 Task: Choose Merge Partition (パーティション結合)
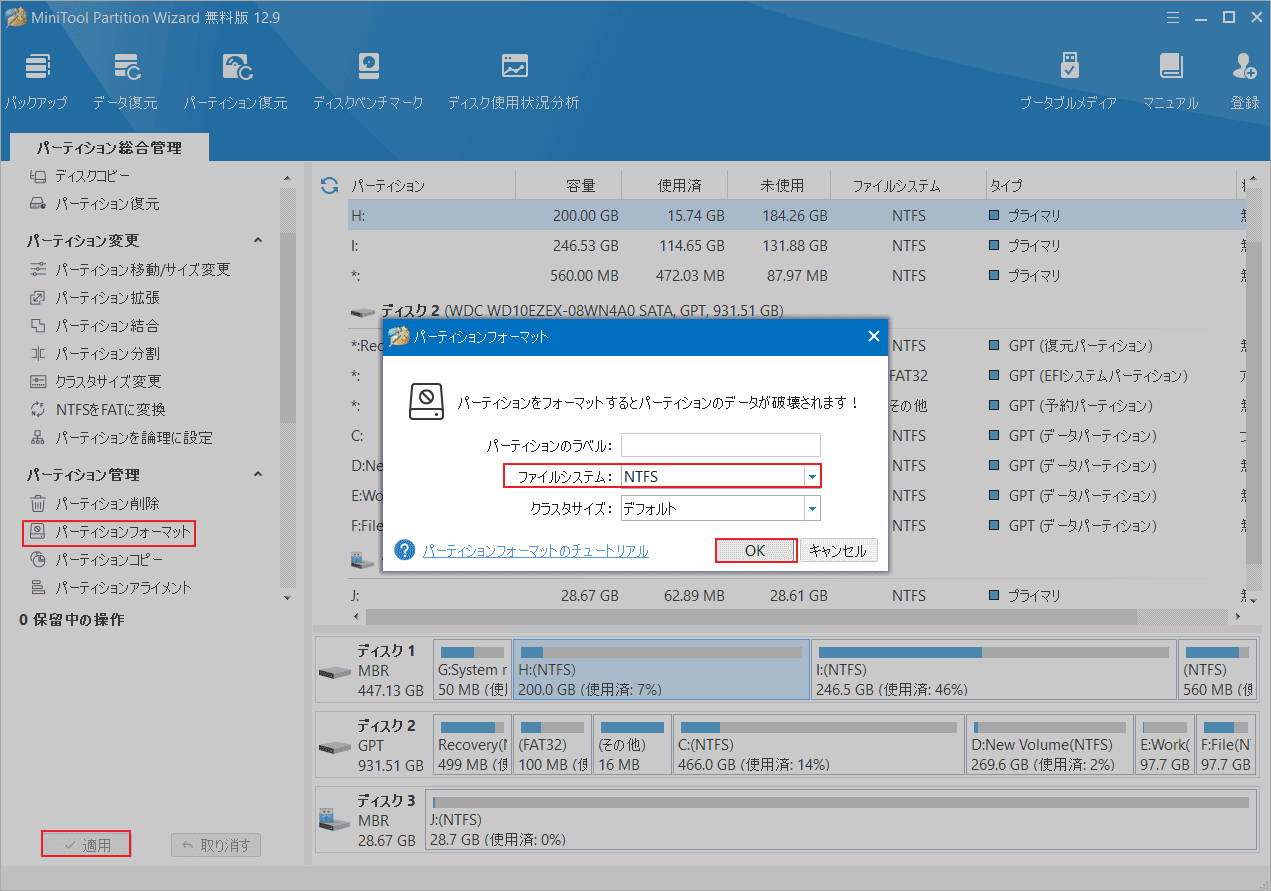(x=94, y=326)
